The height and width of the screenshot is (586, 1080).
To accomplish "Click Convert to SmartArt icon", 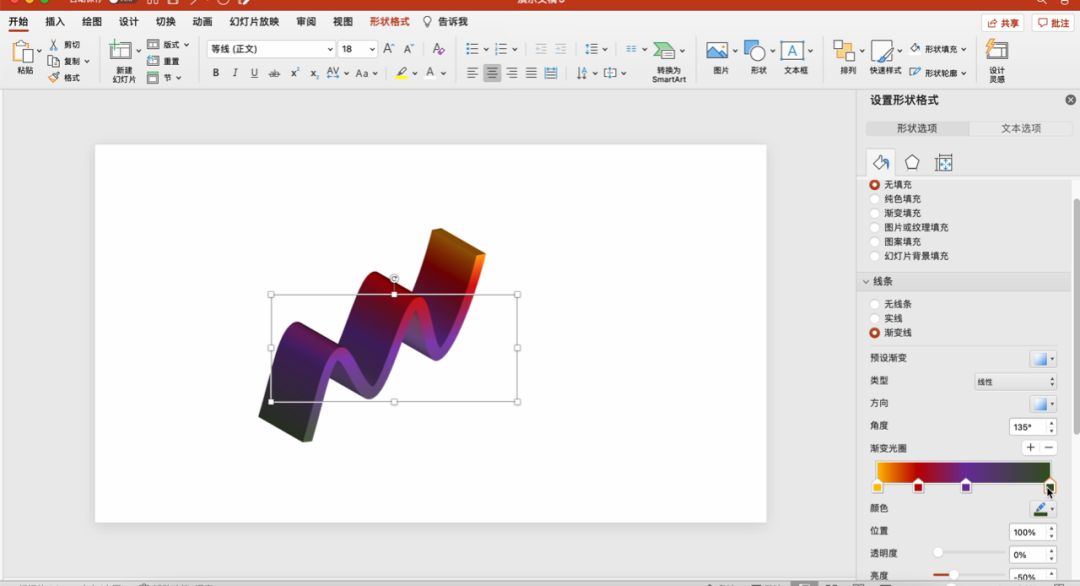I will click(665, 50).
